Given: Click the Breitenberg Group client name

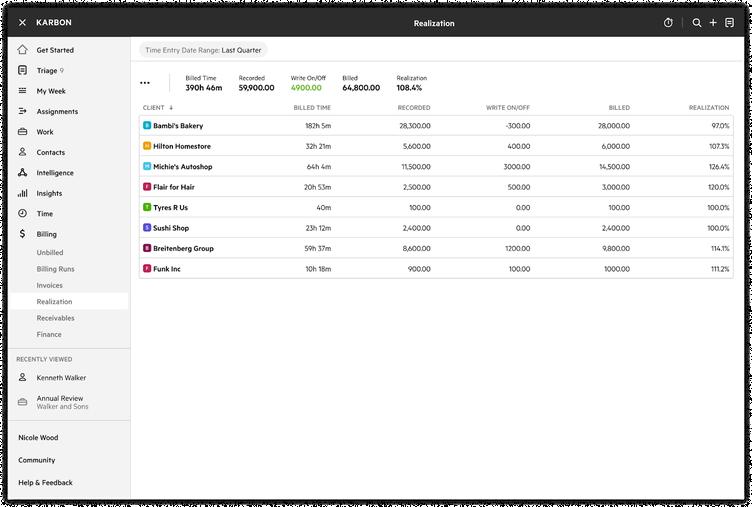Looking at the screenshot, I should click(183, 248).
